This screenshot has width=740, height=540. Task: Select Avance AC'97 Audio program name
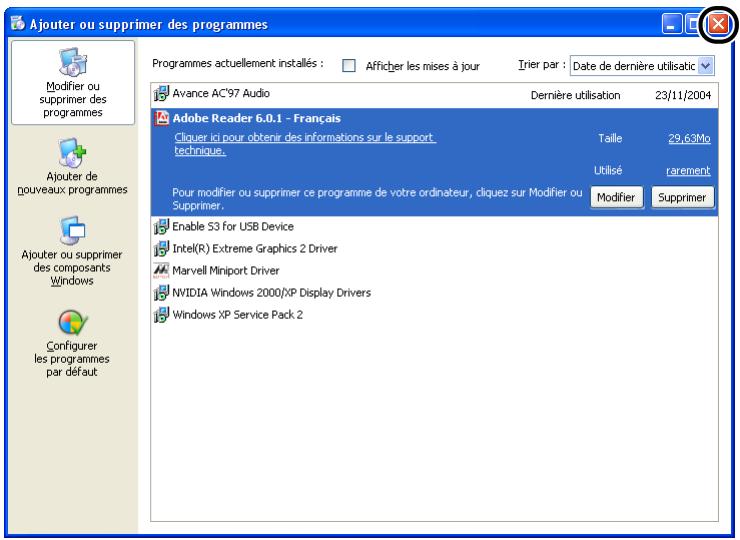[x=221, y=93]
